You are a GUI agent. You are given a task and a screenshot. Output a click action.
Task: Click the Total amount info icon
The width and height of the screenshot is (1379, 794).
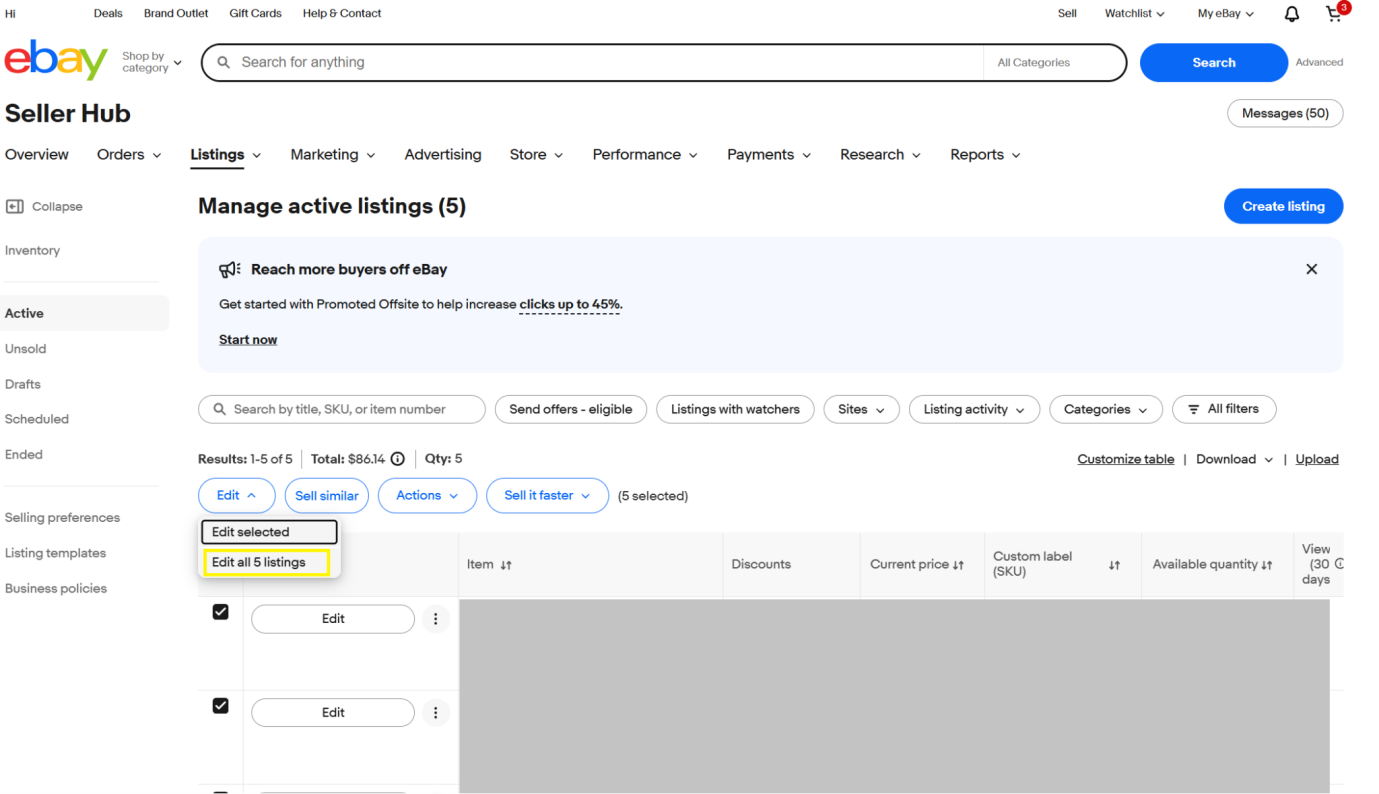point(397,459)
